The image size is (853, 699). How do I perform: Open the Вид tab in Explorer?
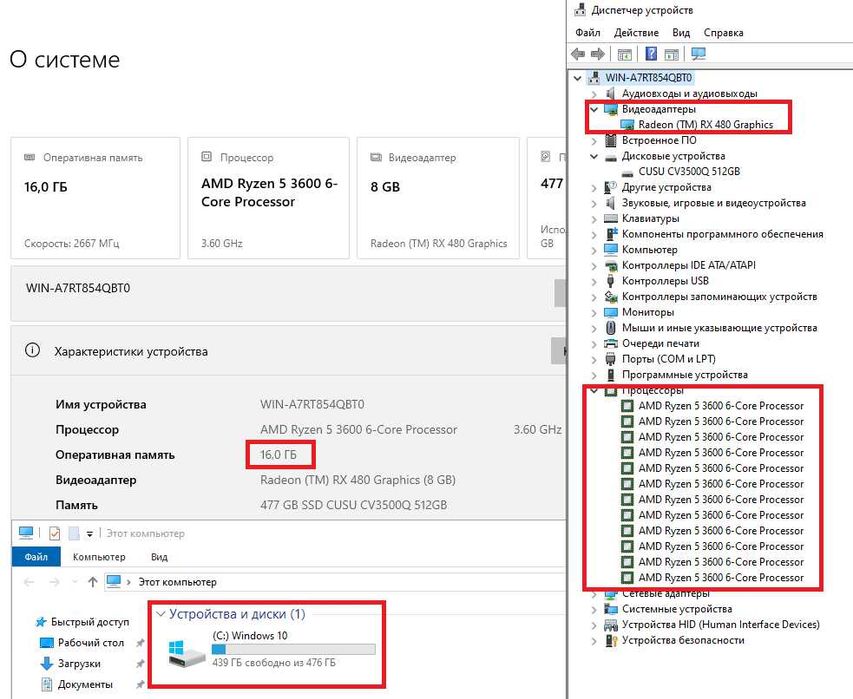[x=159, y=557]
